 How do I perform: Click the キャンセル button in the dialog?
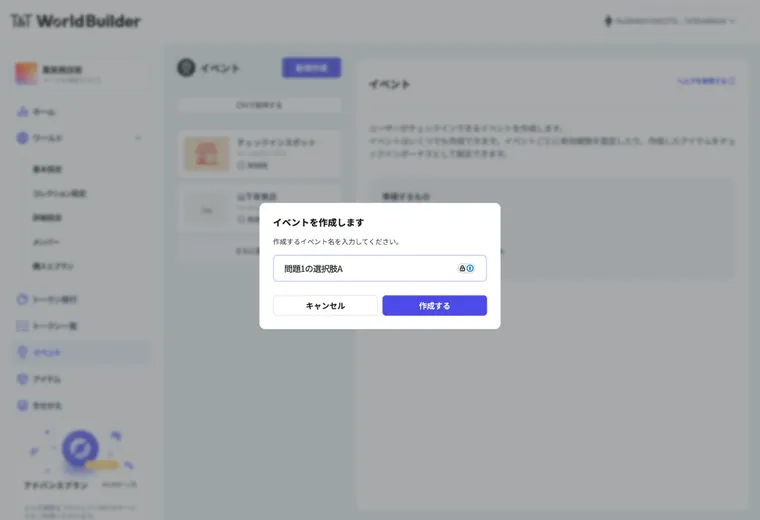(325, 306)
